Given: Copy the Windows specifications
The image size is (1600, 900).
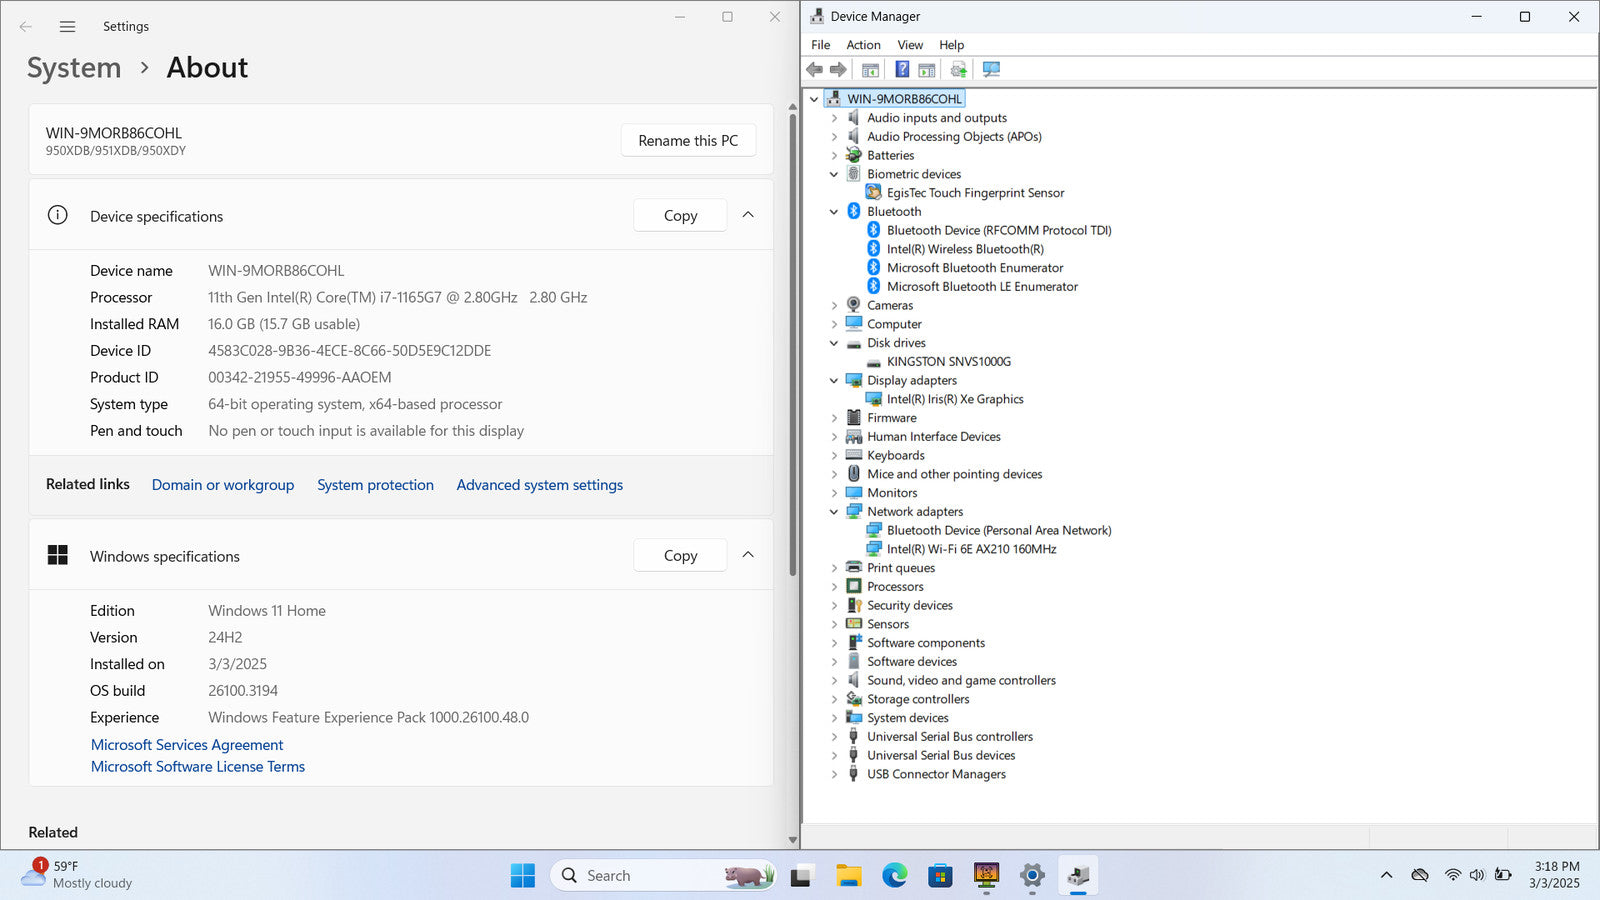Looking at the screenshot, I should pyautogui.click(x=680, y=556).
